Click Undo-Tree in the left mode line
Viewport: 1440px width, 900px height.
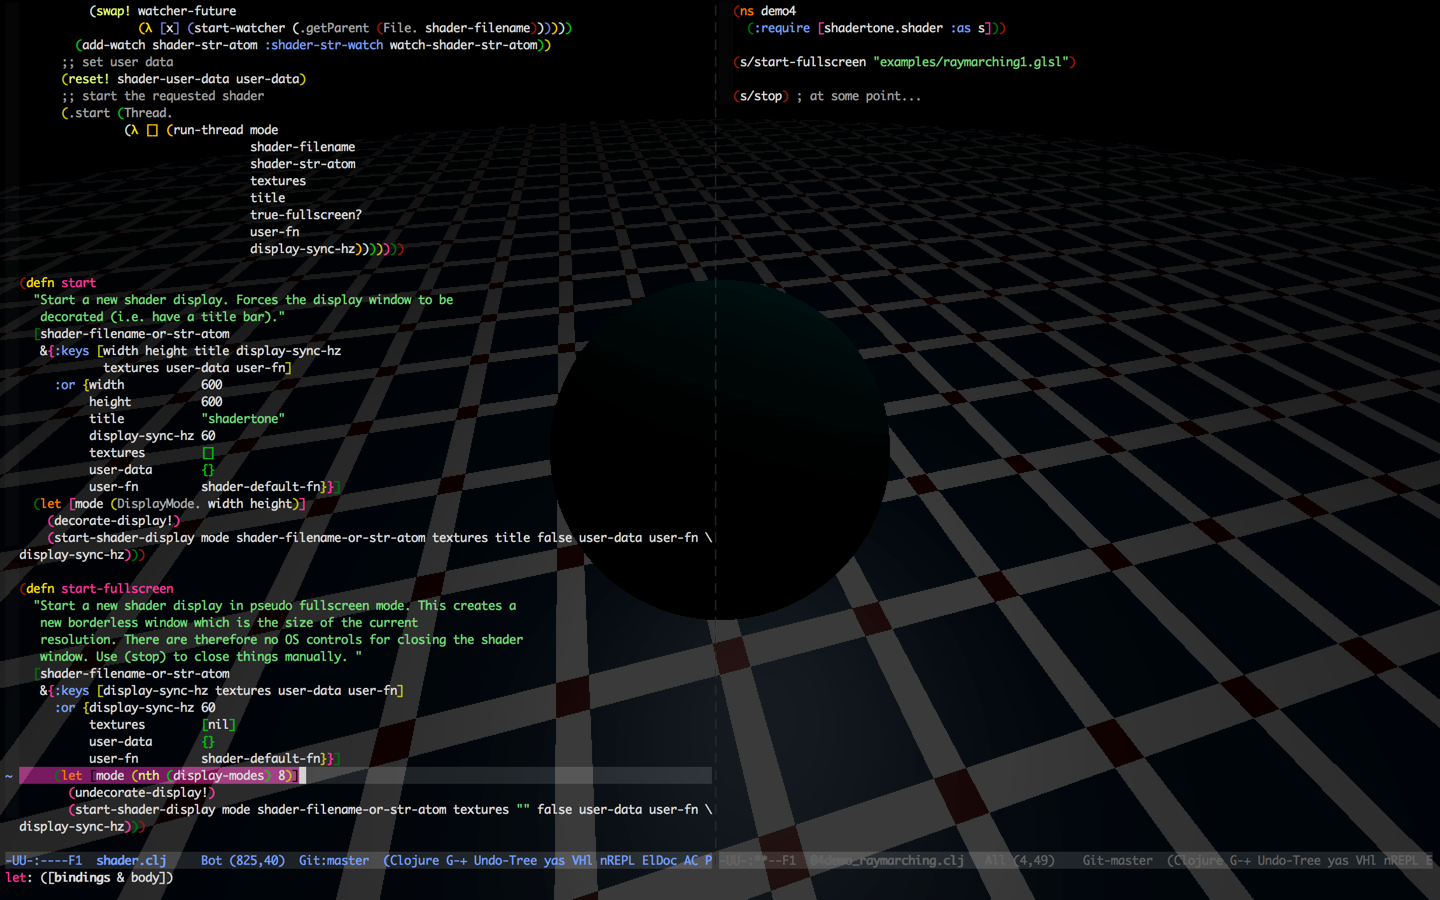505,860
